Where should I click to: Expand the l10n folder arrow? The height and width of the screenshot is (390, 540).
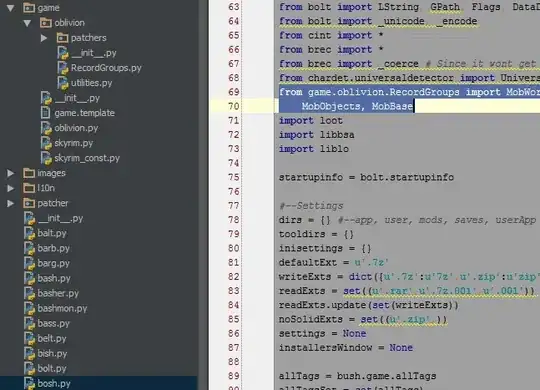click(11, 188)
